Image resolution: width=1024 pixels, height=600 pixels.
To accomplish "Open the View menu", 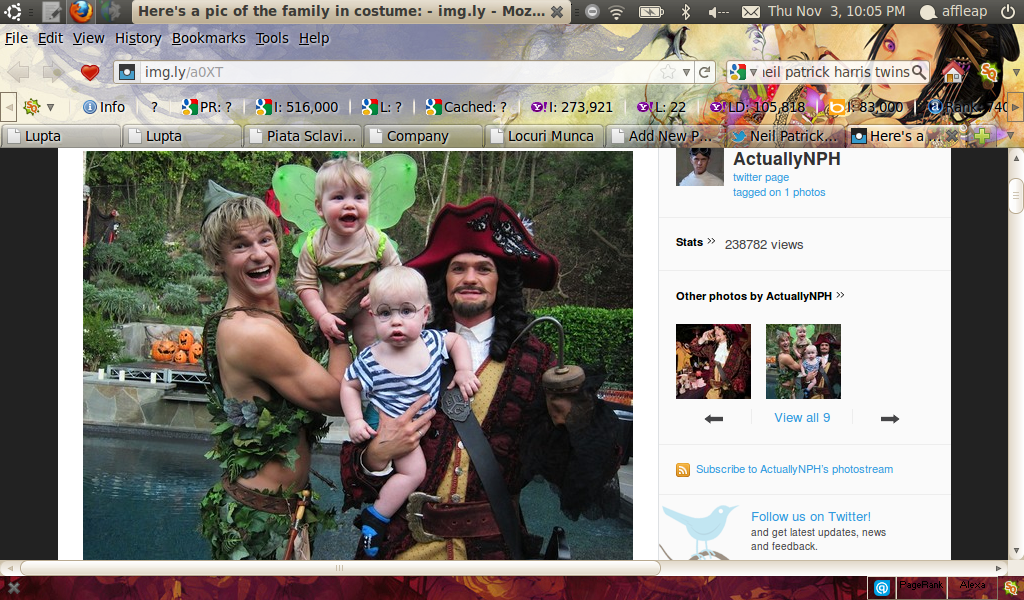I will 88,39.
